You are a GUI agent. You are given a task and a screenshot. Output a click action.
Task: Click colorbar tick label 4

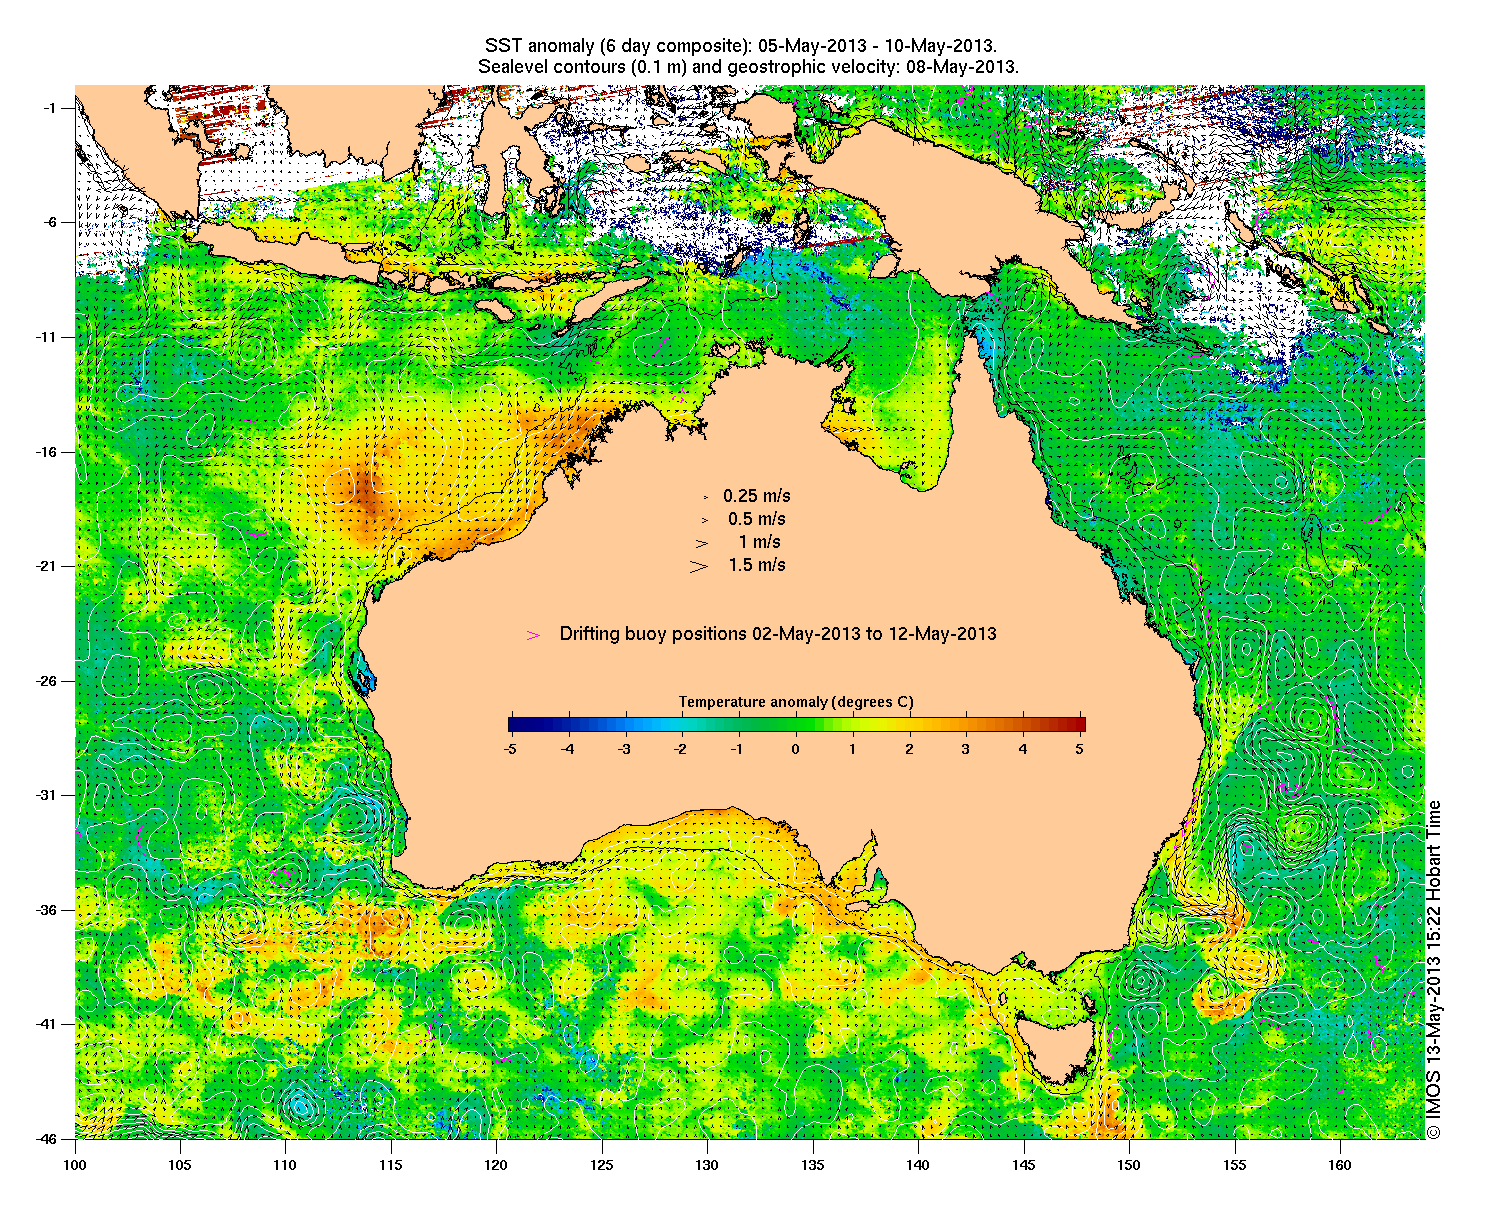1023,748
